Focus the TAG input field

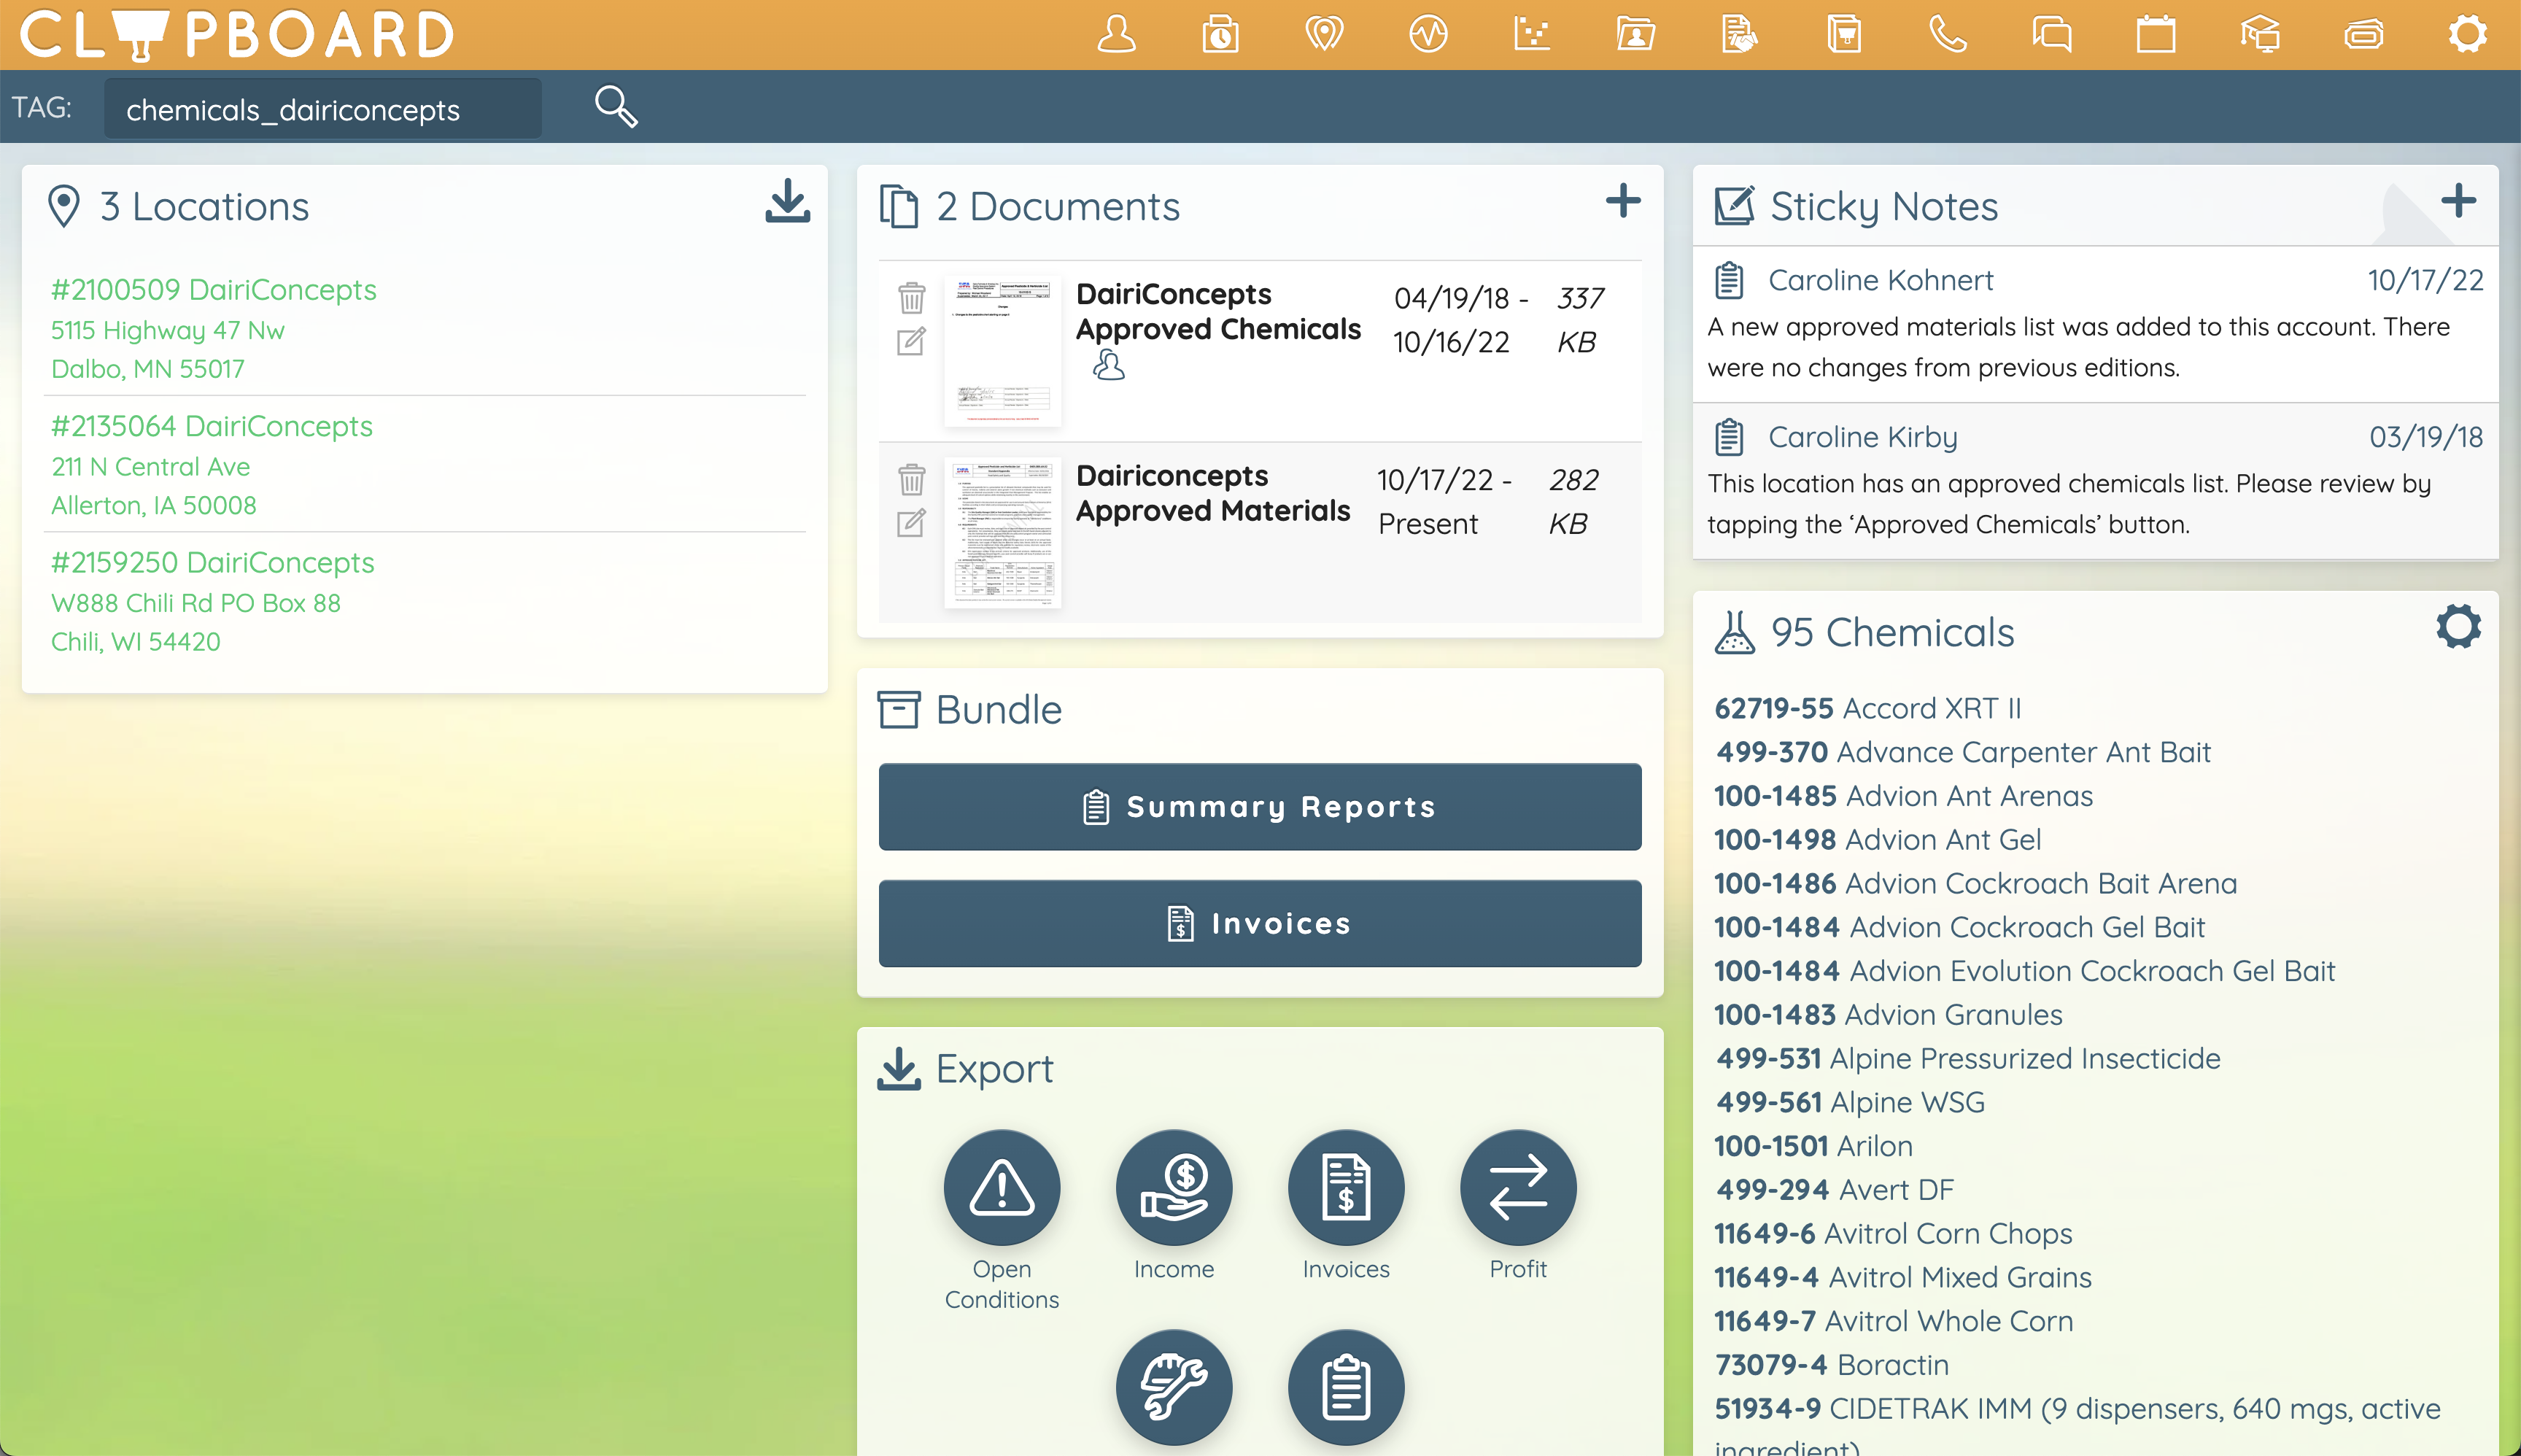pos(322,108)
